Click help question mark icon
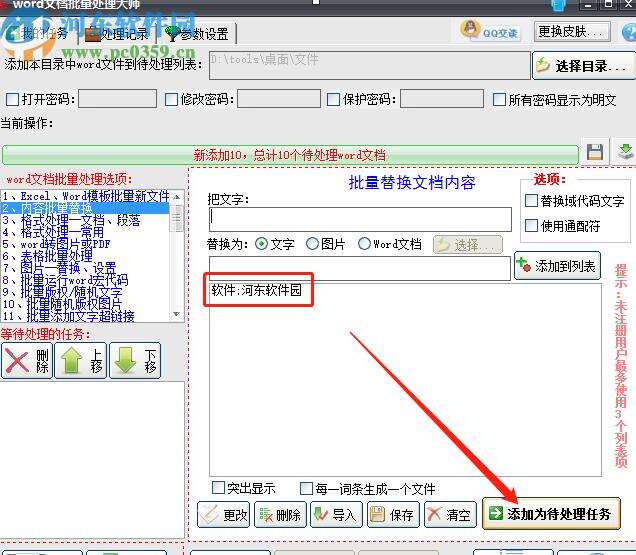 coord(630,32)
